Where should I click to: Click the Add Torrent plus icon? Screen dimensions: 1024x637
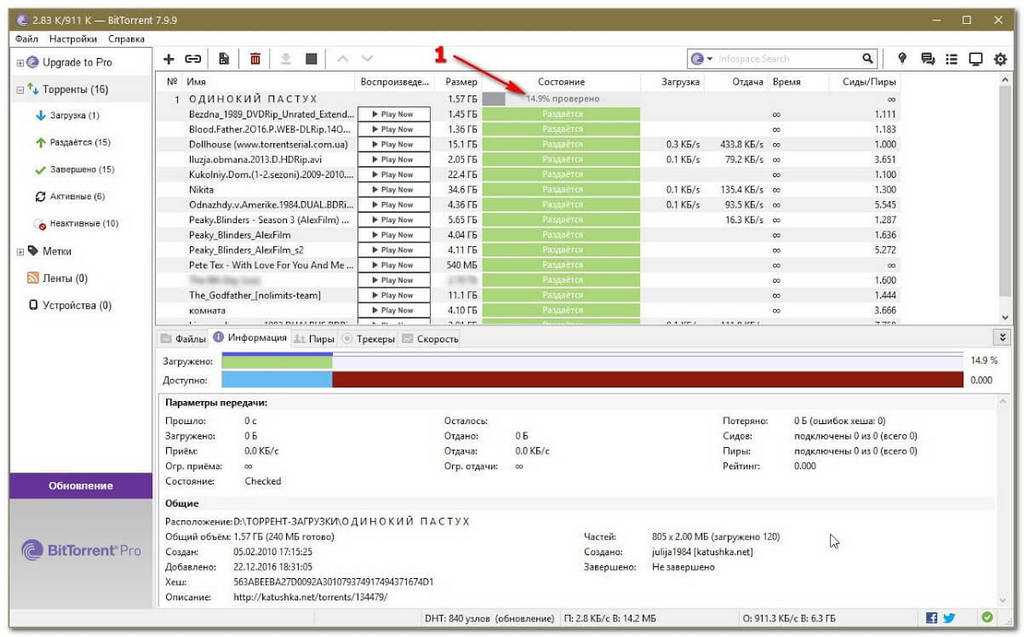(169, 59)
